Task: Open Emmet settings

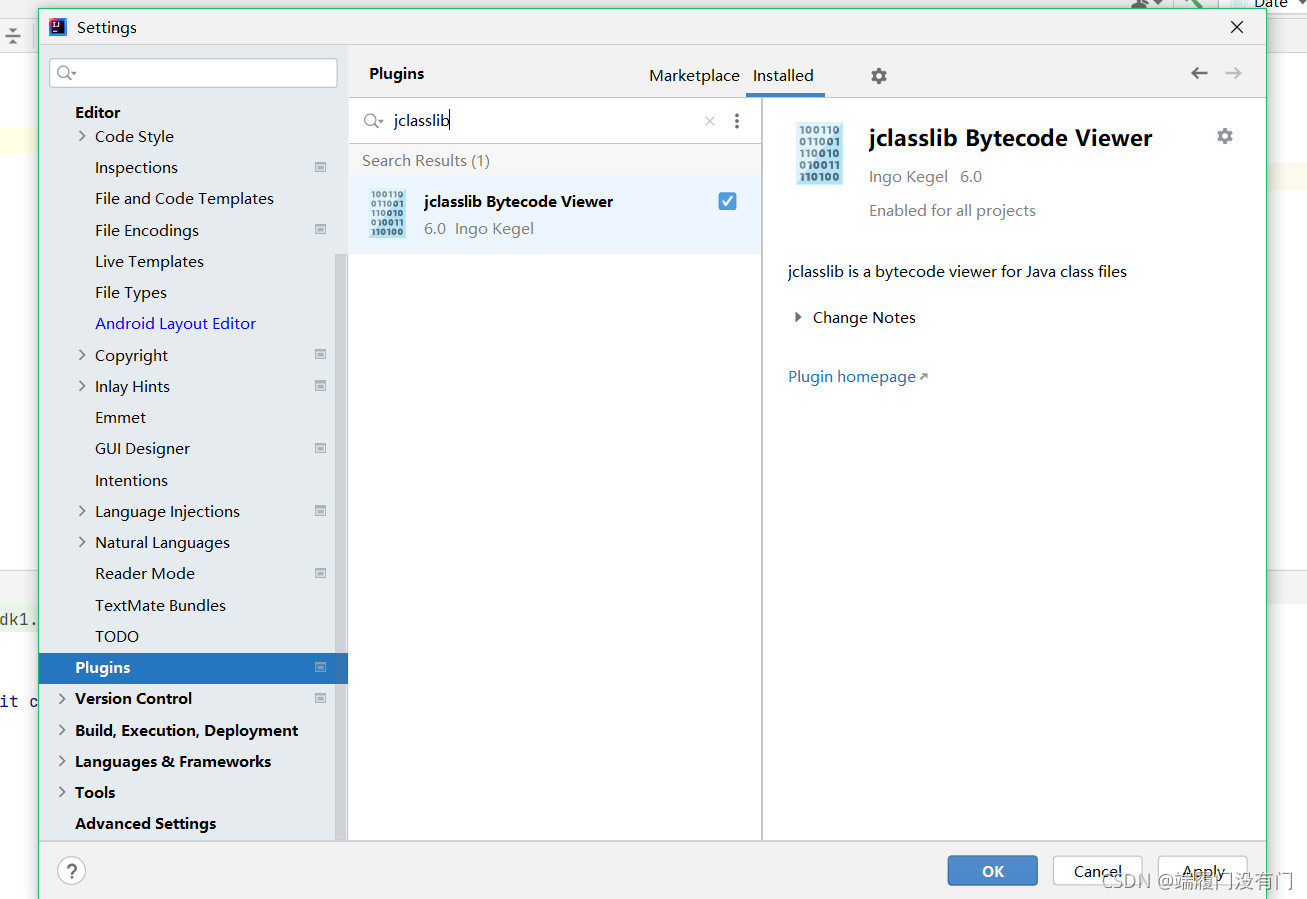Action: pyautogui.click(x=120, y=417)
